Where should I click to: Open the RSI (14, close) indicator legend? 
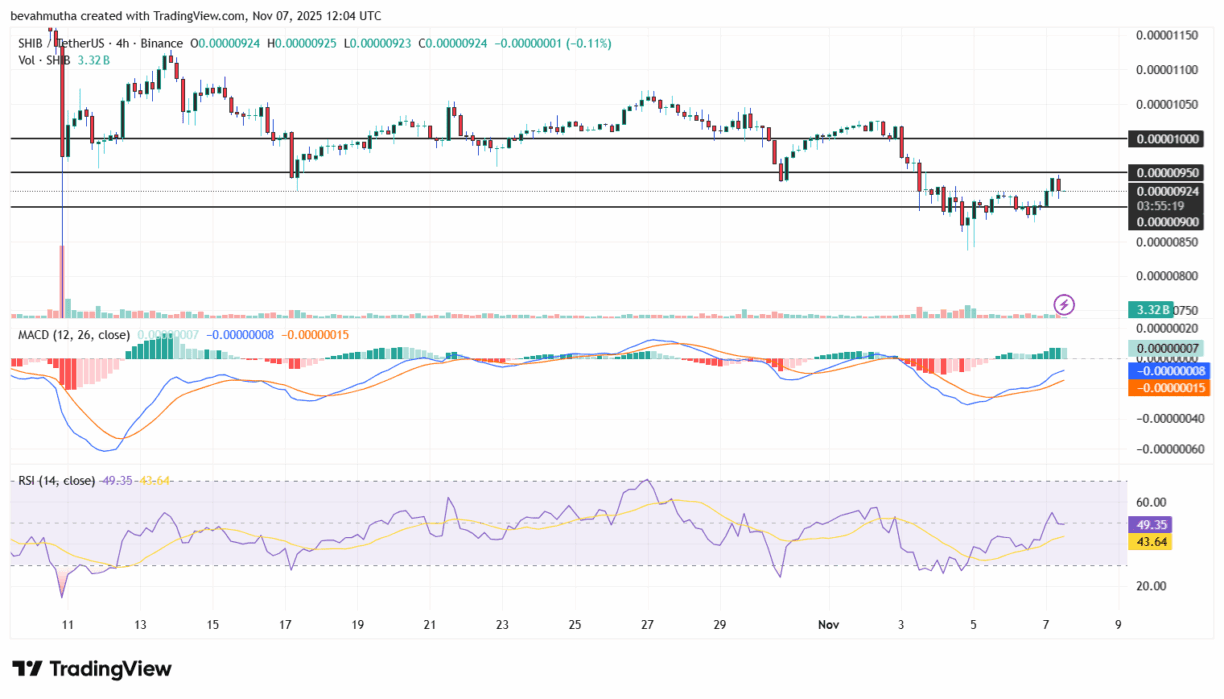click(x=56, y=481)
